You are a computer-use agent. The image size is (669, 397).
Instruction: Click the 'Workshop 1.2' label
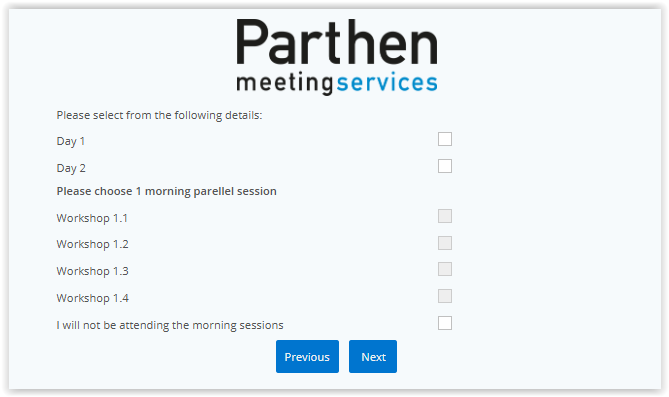tap(92, 245)
